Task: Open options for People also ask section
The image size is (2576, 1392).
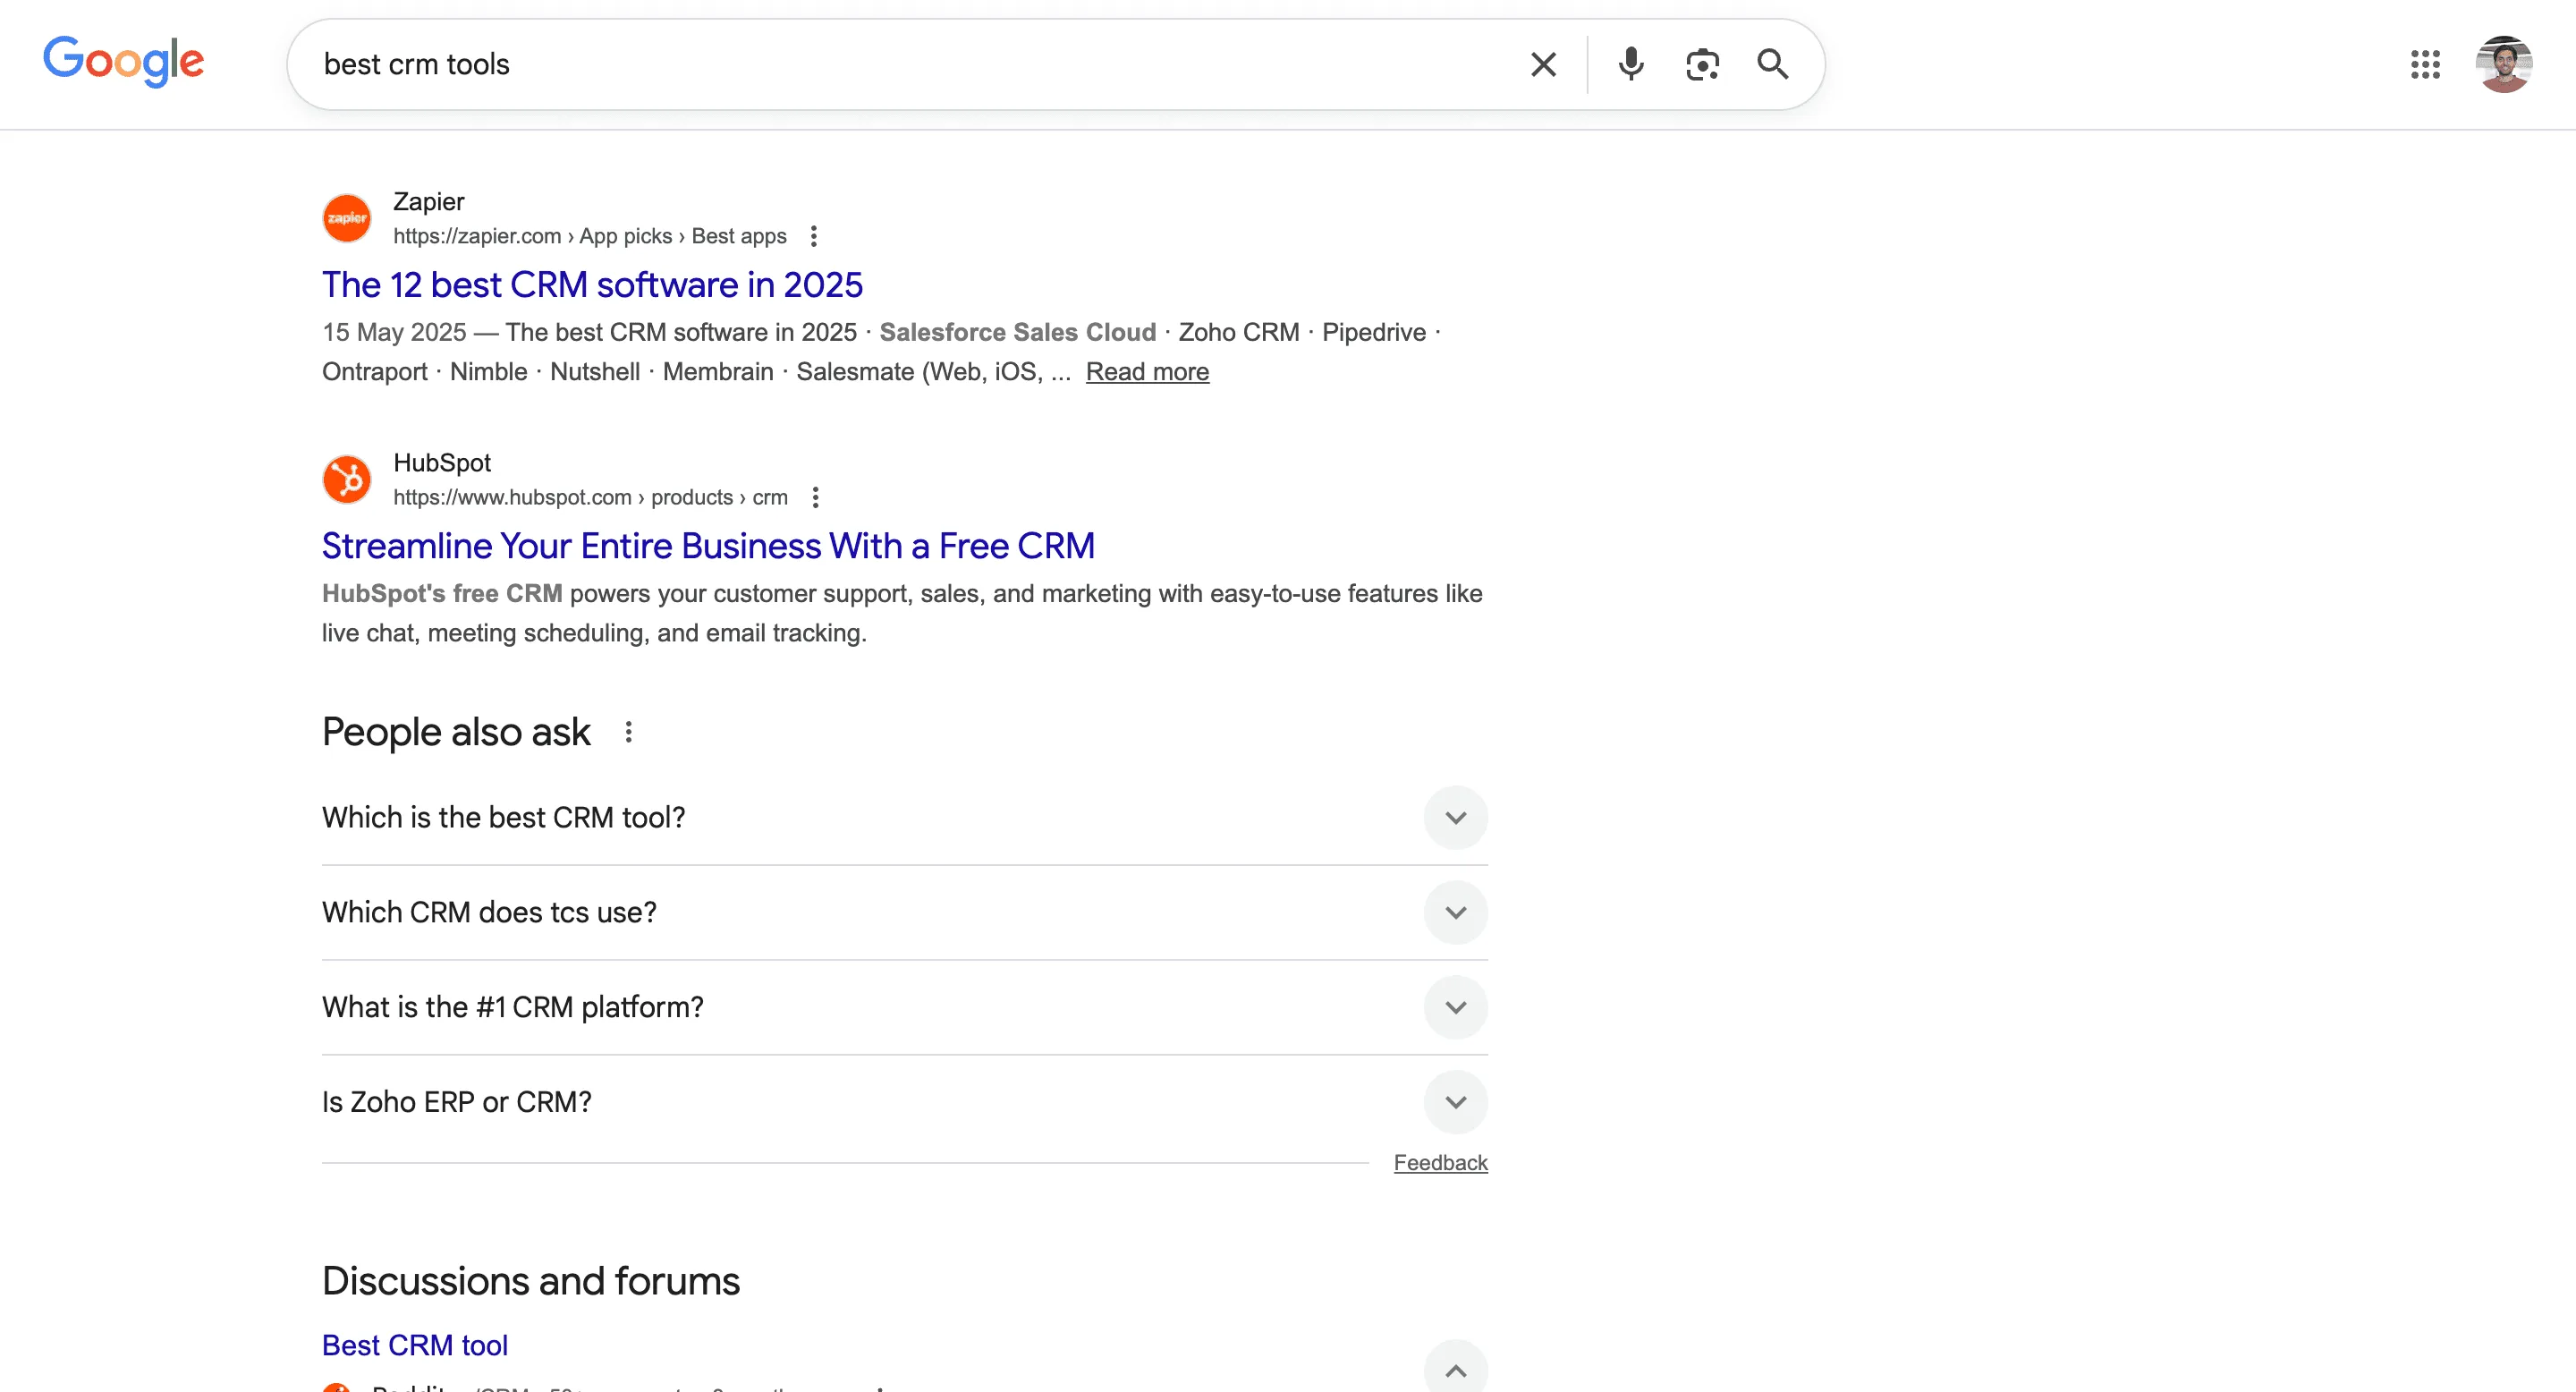Action: (630, 731)
